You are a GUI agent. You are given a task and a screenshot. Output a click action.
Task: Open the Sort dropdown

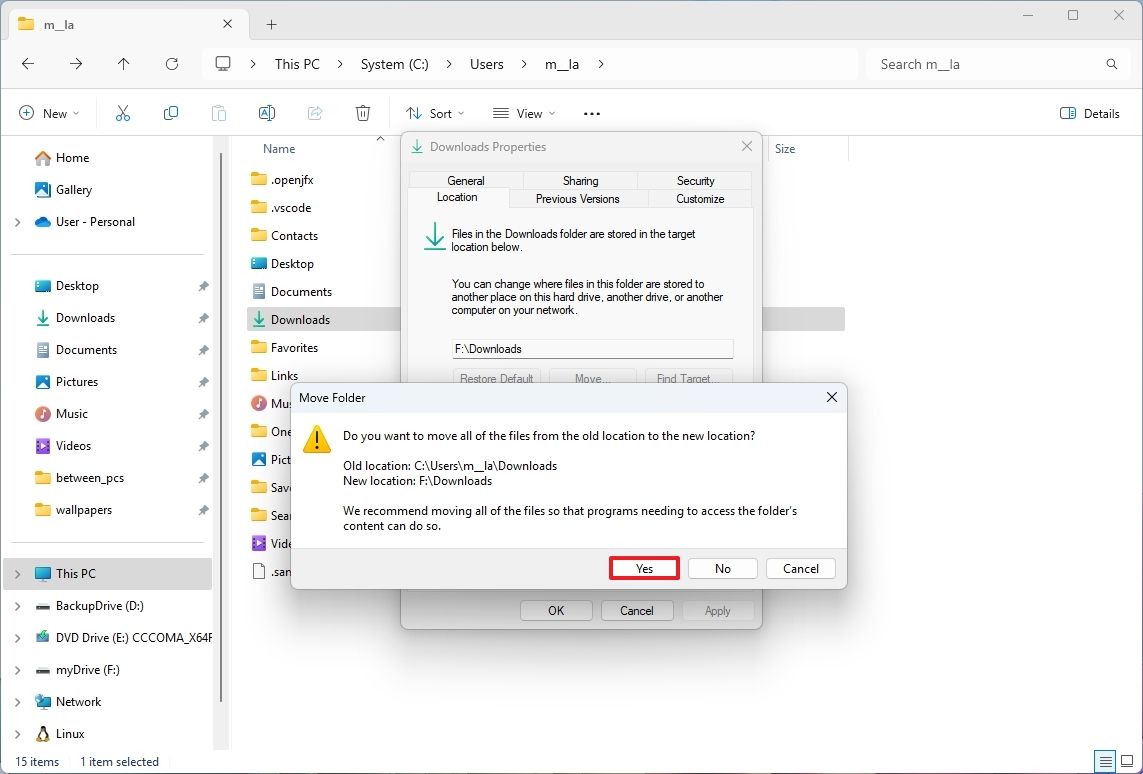click(x=434, y=113)
